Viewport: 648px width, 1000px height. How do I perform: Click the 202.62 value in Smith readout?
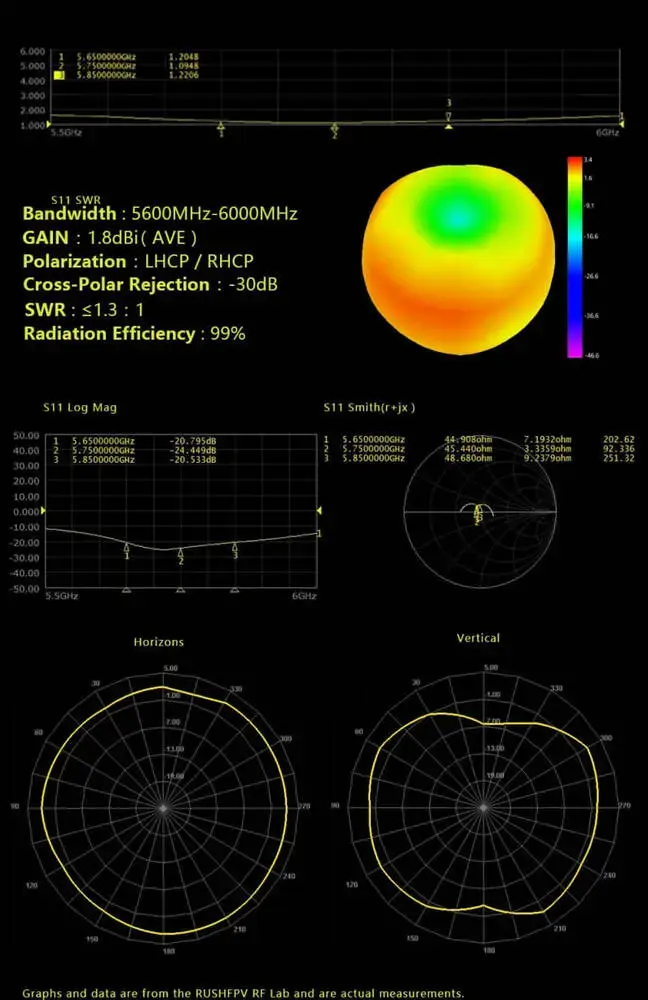pos(619,439)
